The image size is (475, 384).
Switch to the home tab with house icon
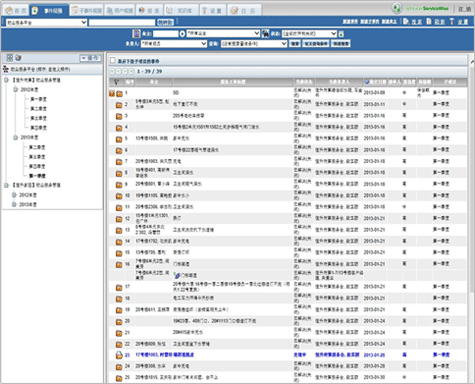tap(16, 10)
